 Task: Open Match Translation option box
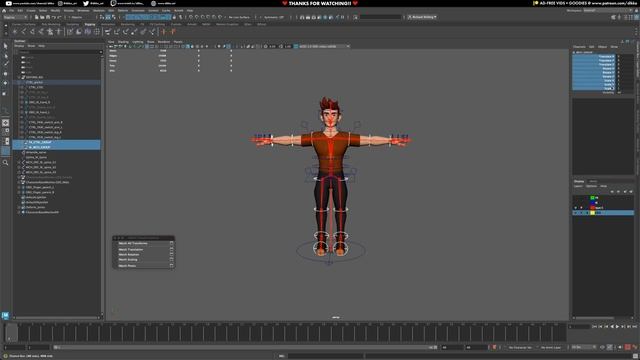[x=171, y=249]
